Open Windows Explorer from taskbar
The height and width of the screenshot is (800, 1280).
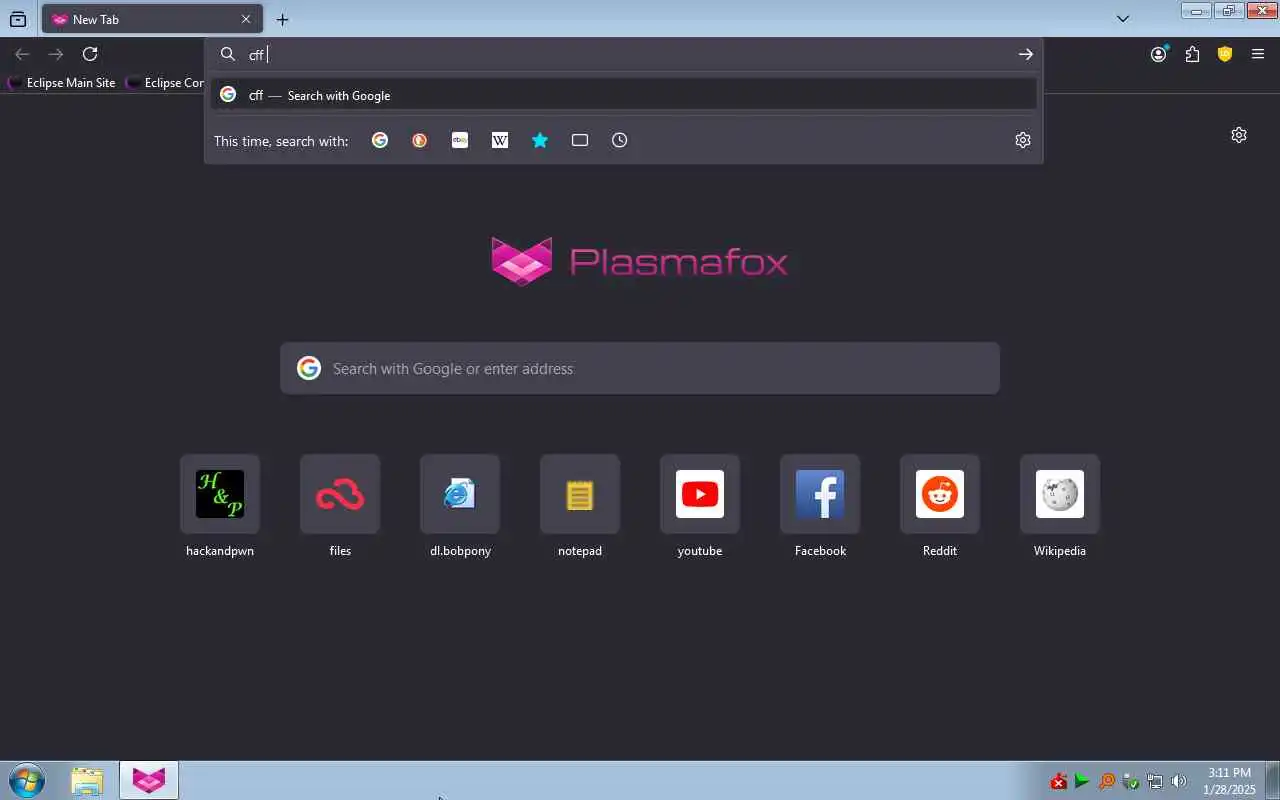tap(87, 780)
